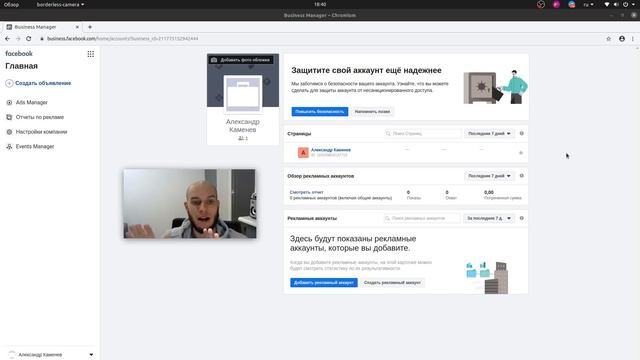Click the blue add ad account button
The image size is (640, 360).
(x=324, y=282)
